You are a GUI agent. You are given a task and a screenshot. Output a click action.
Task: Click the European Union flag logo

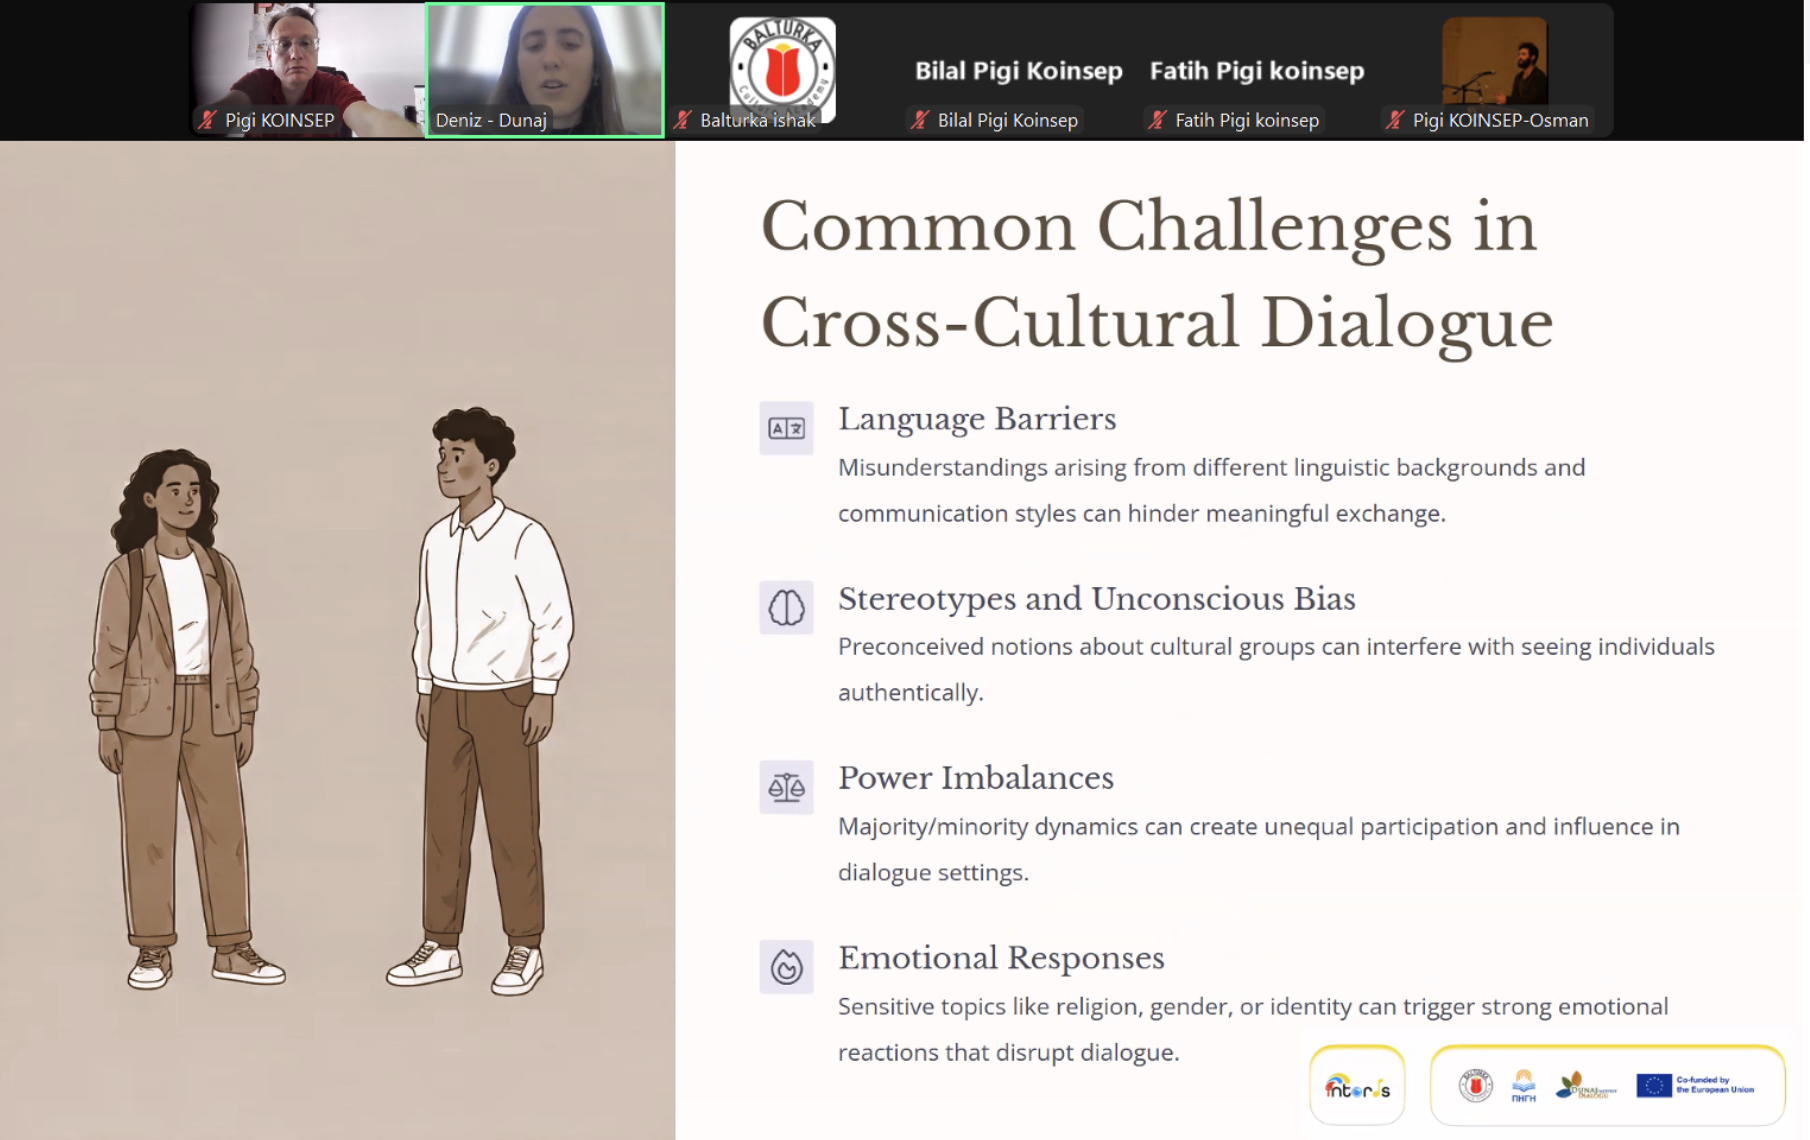click(x=1654, y=1085)
